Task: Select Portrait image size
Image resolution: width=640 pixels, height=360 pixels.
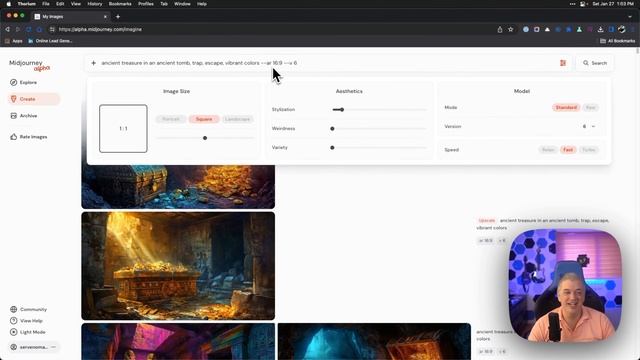Action: [171, 119]
